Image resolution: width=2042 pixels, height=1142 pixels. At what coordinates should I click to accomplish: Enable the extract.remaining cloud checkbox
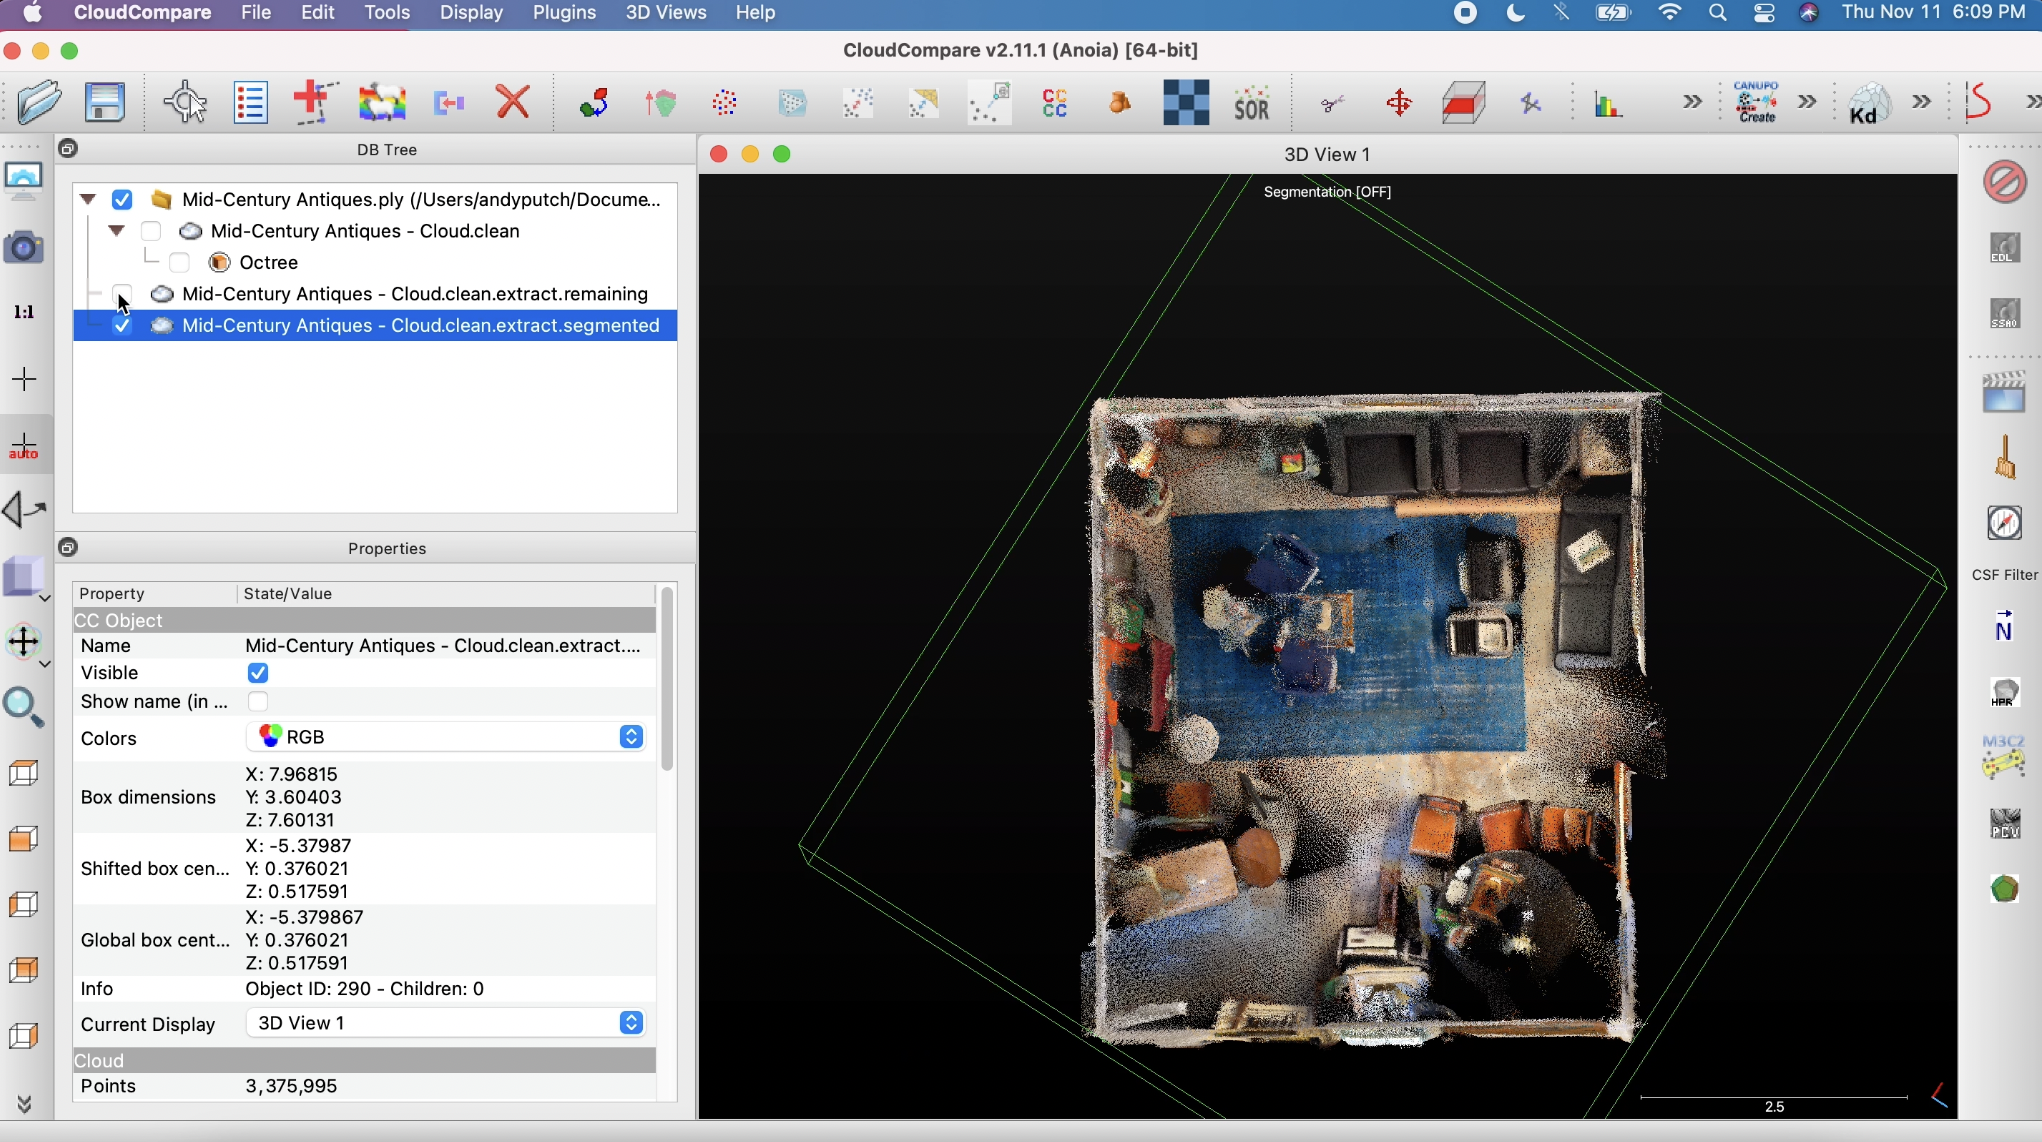122,293
